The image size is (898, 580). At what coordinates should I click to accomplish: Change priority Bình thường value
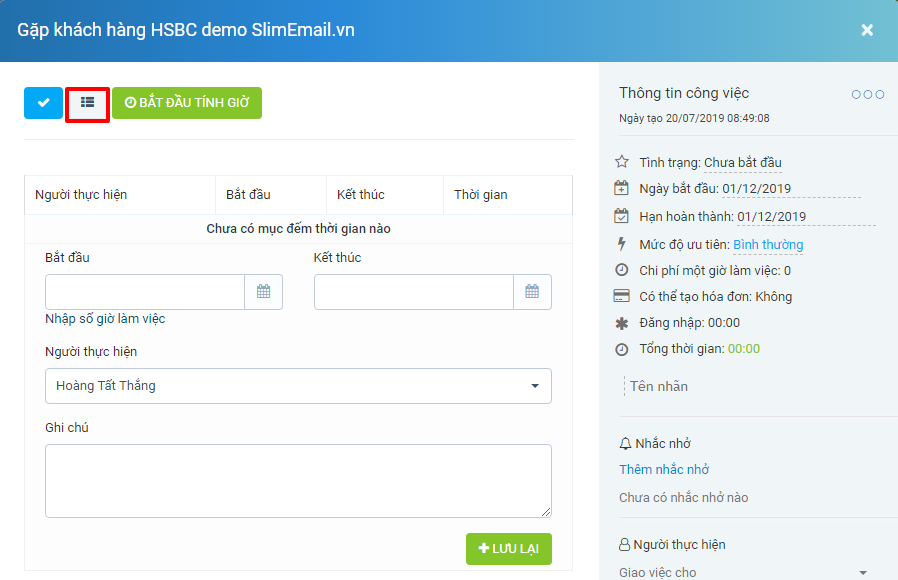(x=767, y=244)
